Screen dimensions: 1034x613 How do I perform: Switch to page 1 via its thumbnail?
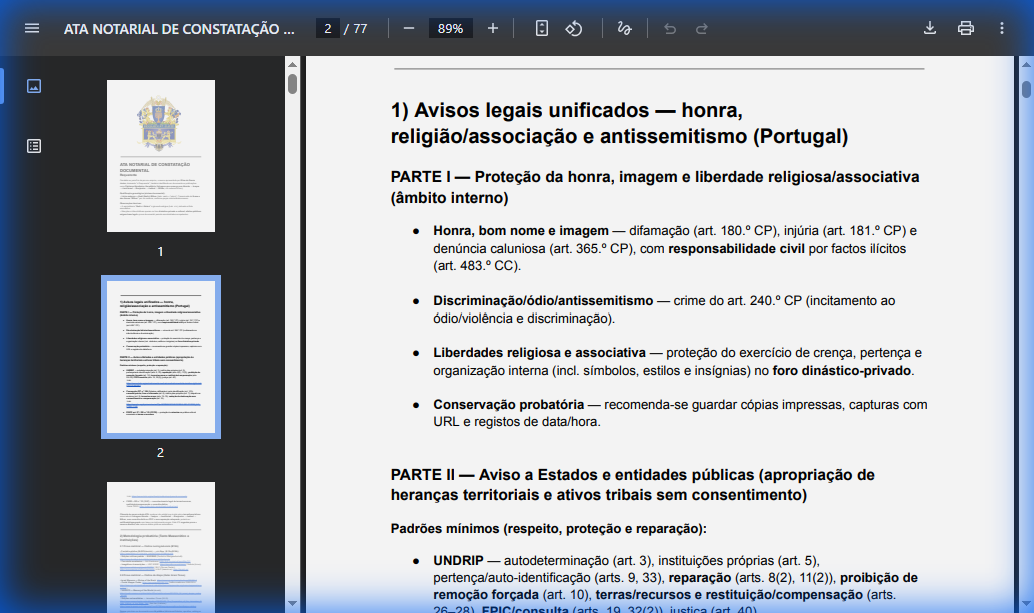point(160,155)
